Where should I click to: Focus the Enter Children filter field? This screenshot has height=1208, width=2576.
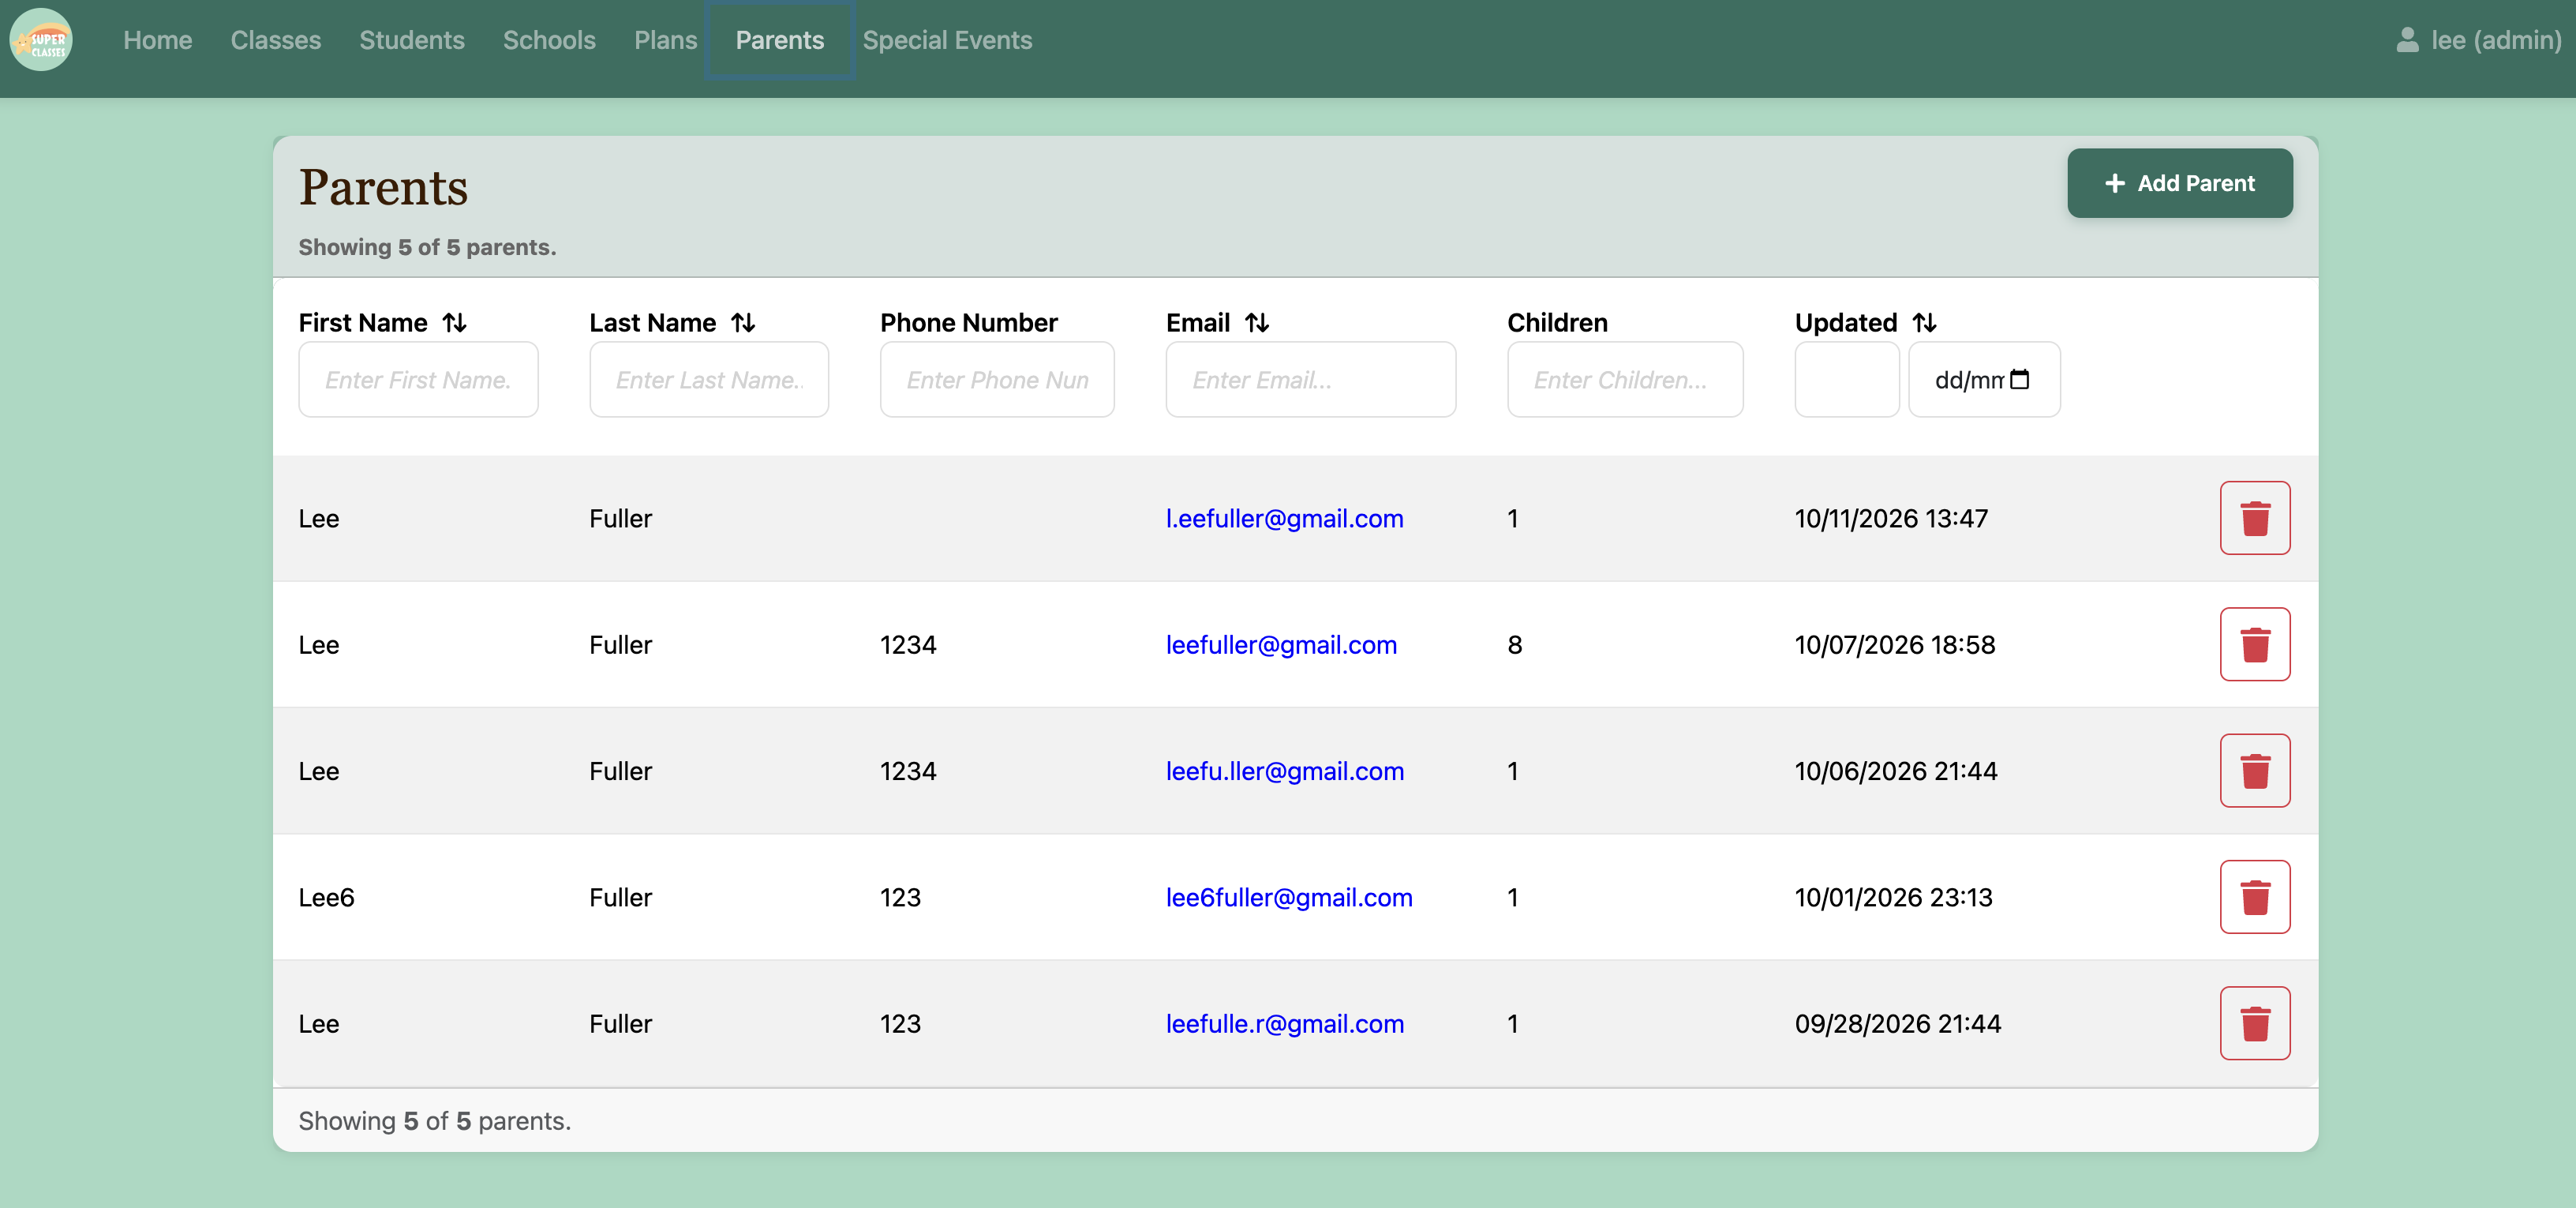coord(1625,380)
